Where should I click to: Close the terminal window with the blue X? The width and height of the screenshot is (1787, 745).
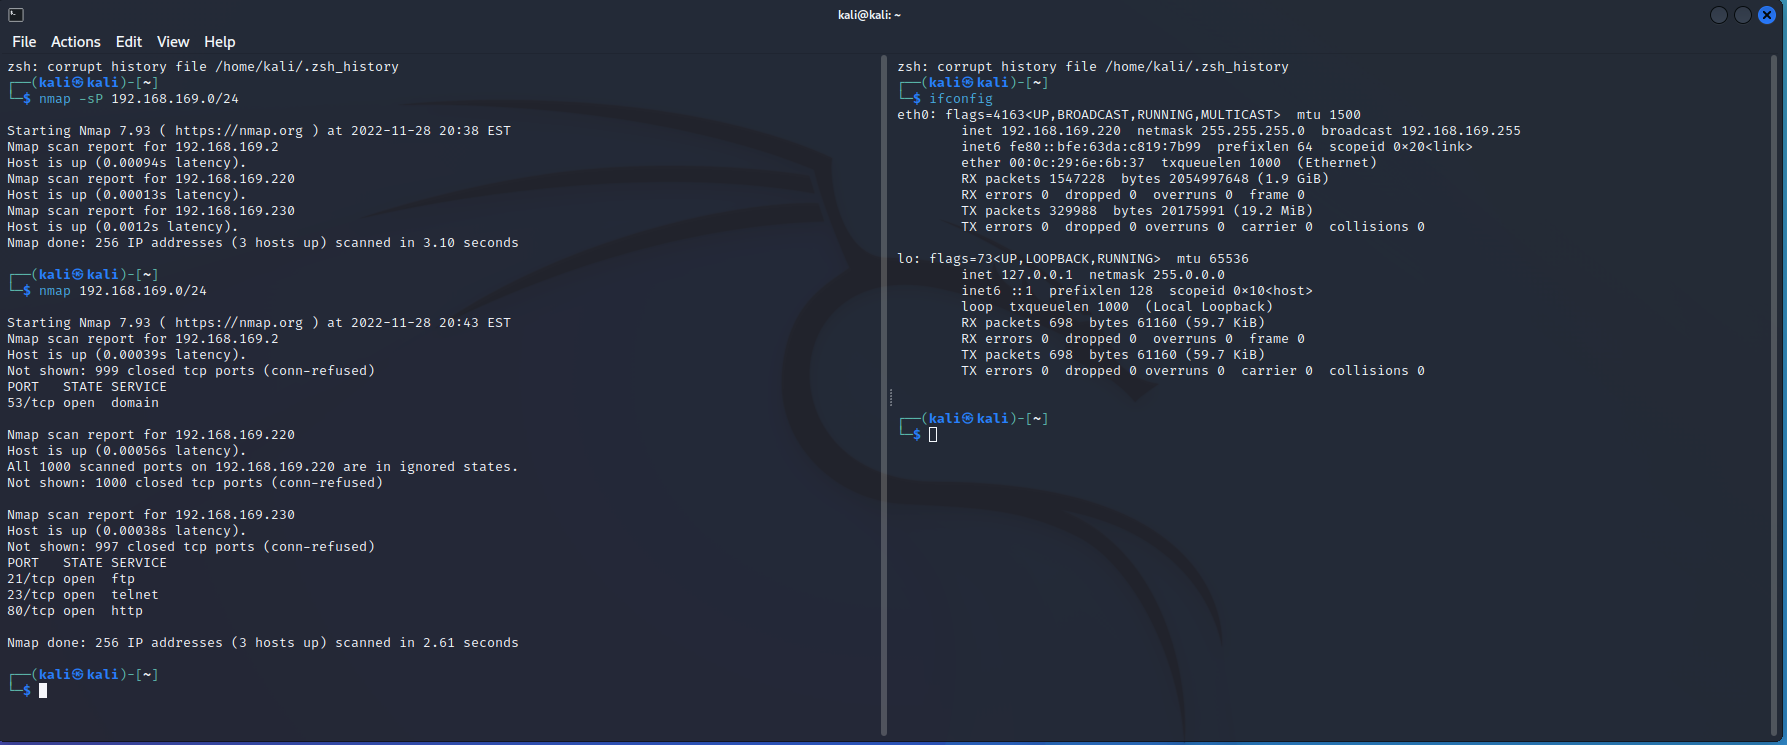click(1767, 15)
